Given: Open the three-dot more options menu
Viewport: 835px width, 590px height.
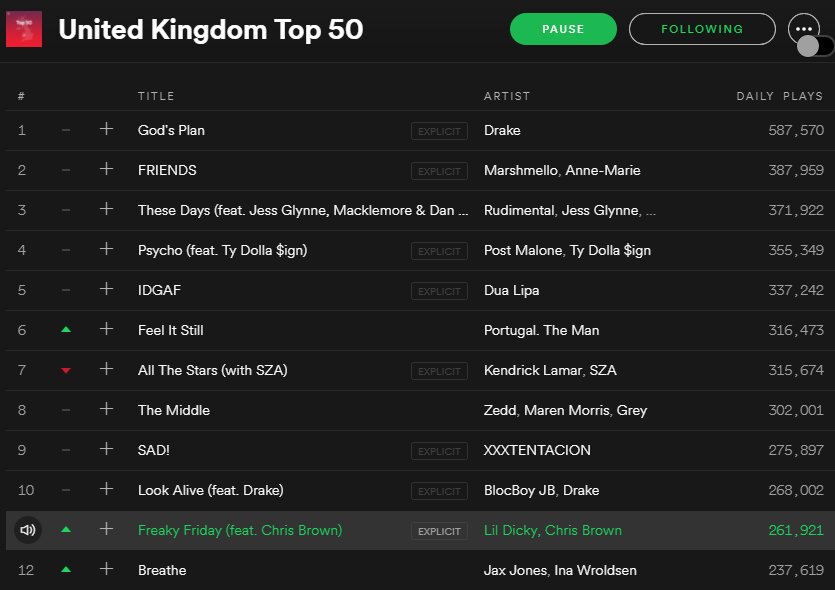Looking at the screenshot, I should pos(804,28).
